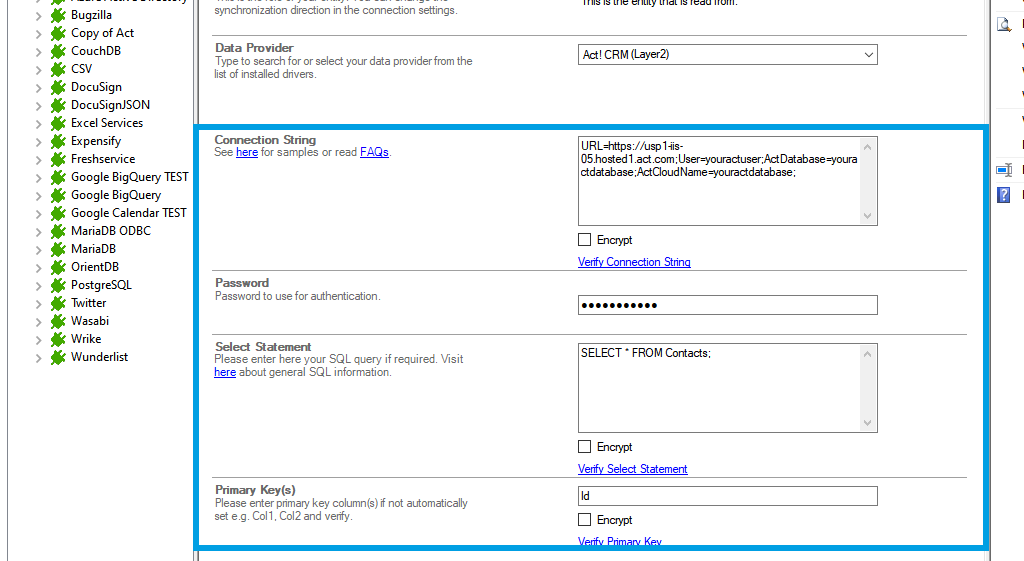
Task: Click the CouchDB puzzle icon
Action: (x=58, y=51)
